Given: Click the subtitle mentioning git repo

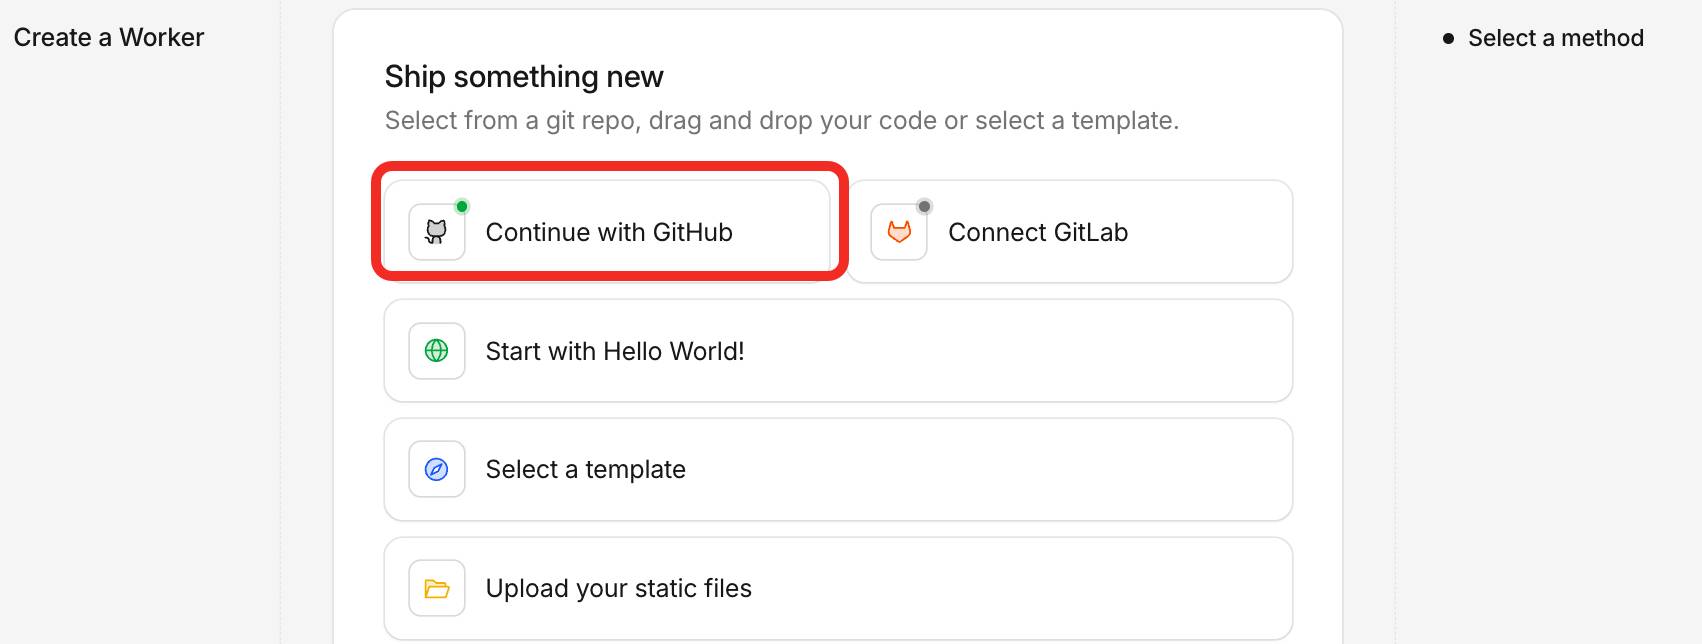Looking at the screenshot, I should point(781,120).
